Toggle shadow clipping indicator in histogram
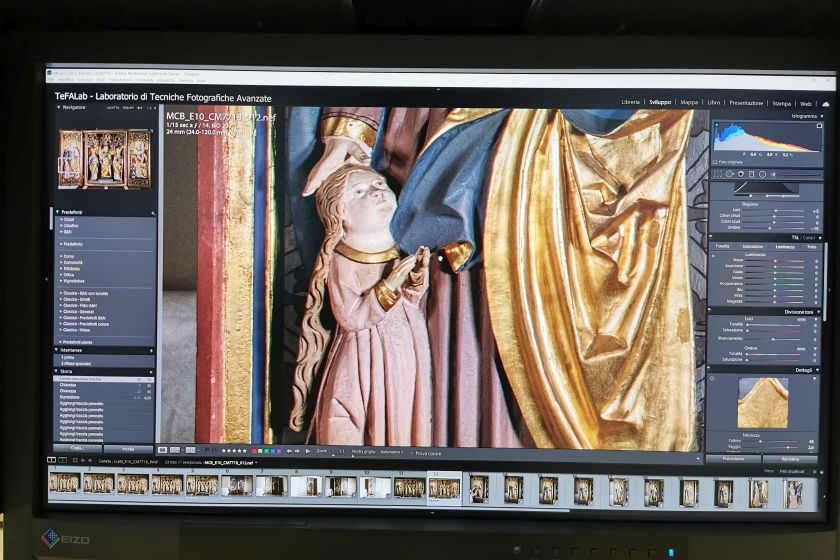Screen dimensions: 840x560 (716, 125)
